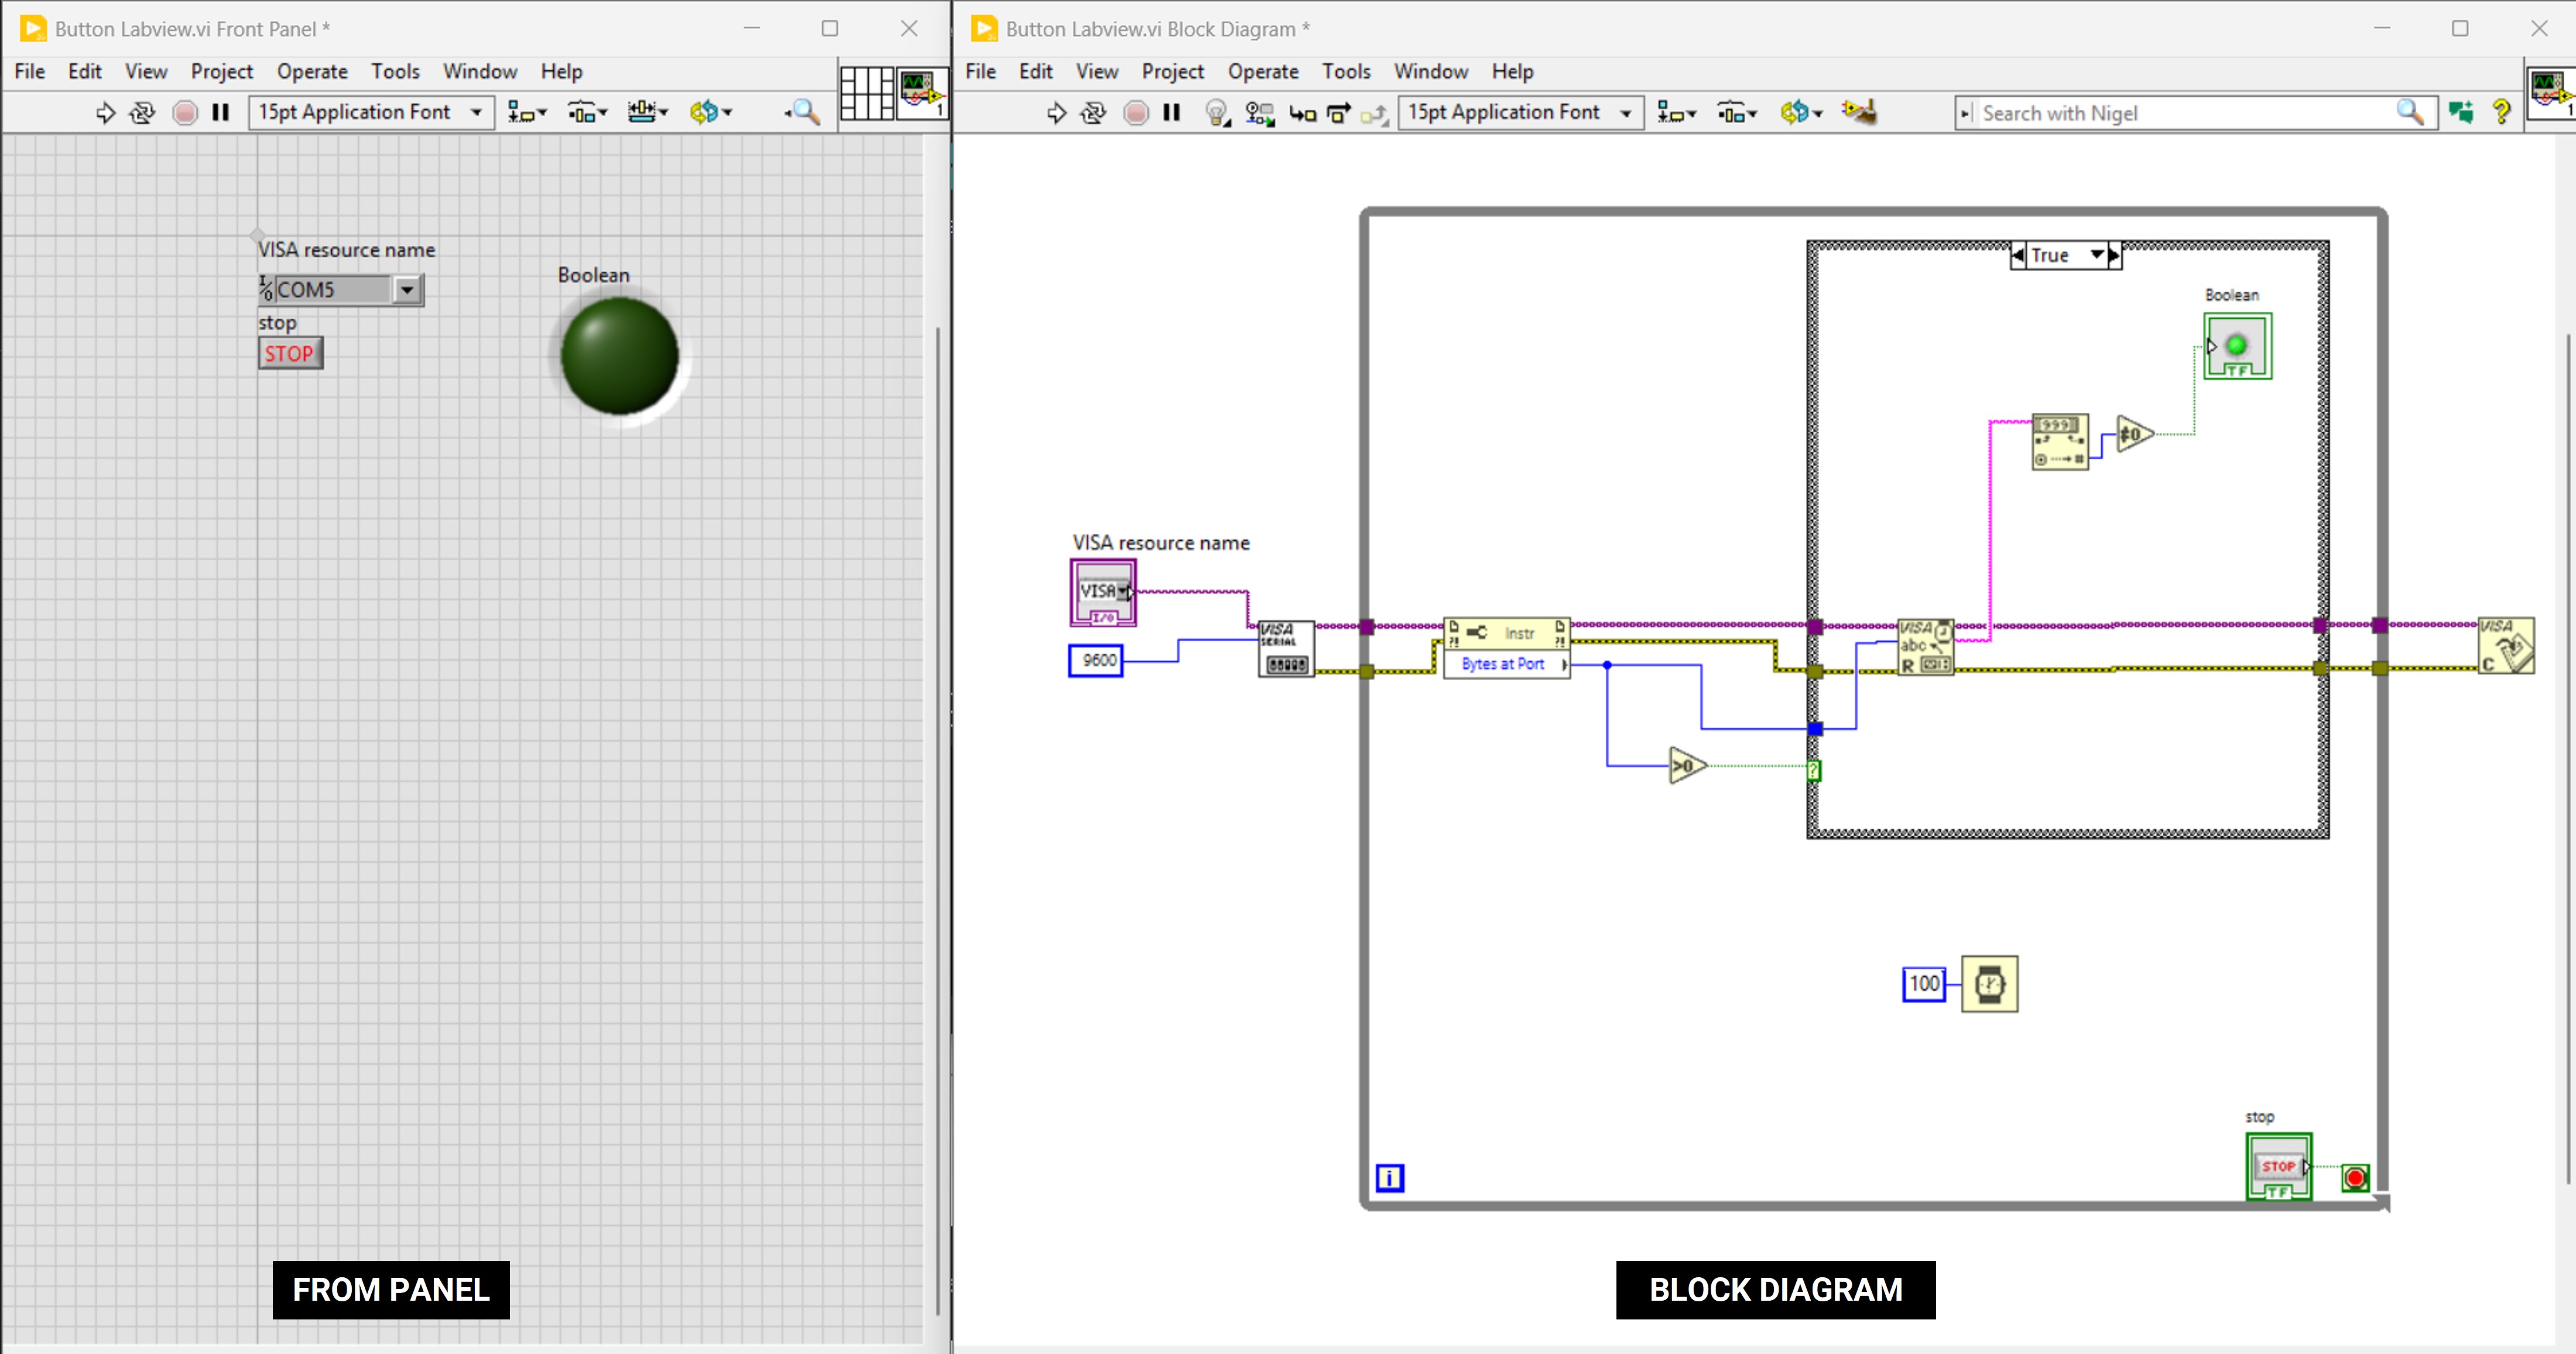Click the Step Over debugging icon
This screenshot has width=2576, height=1354.
click(x=1338, y=113)
